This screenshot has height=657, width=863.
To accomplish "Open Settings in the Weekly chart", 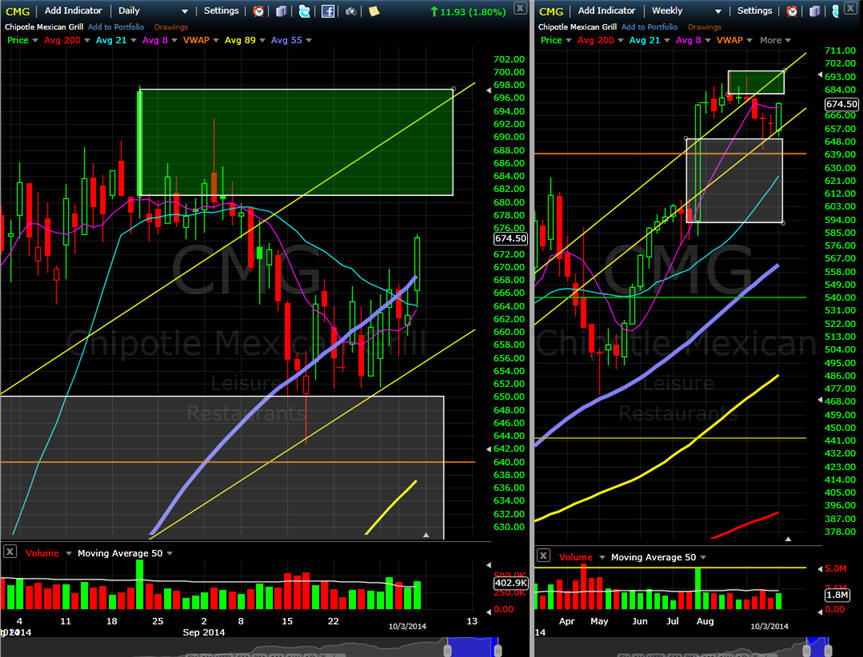I will click(755, 10).
